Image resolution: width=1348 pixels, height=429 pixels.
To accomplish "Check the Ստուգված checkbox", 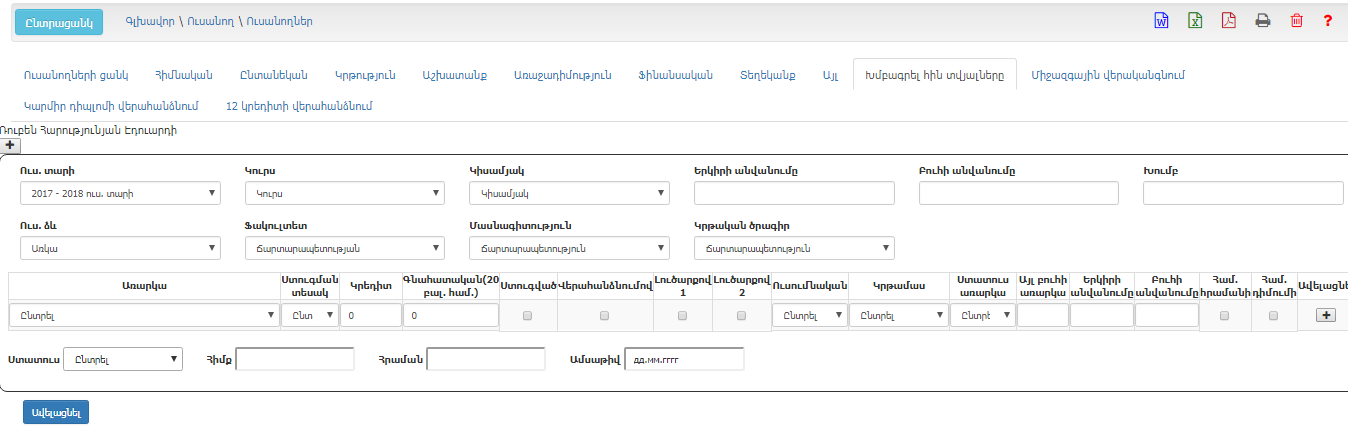I will click(528, 315).
